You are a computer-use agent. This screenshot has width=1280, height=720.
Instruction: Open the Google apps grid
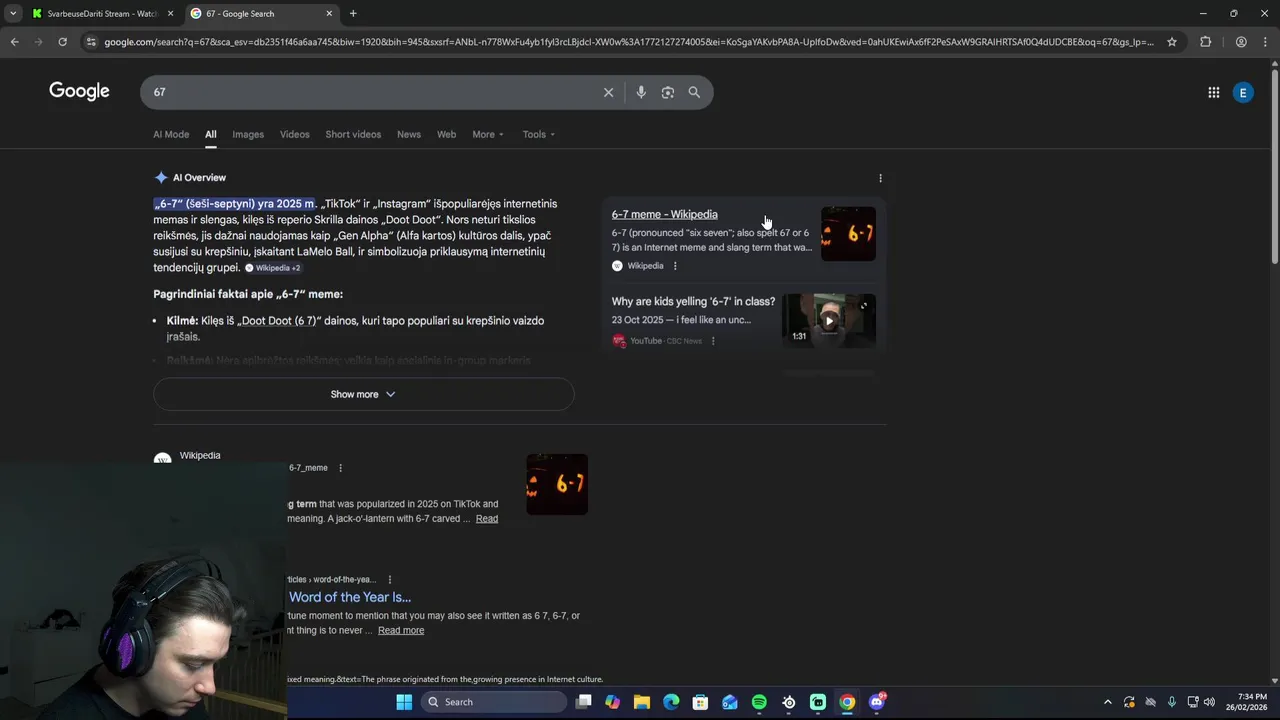point(1214,92)
